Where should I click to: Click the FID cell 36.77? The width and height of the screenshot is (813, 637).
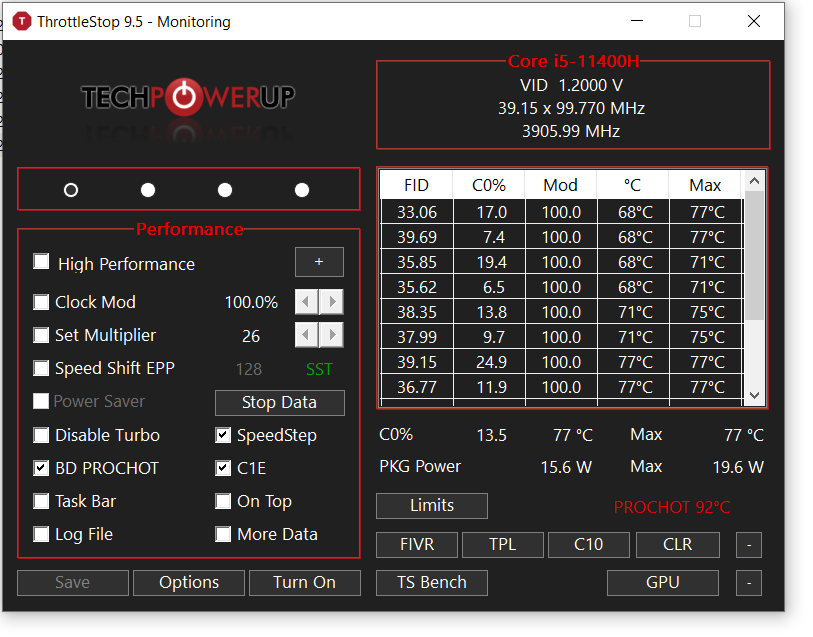tap(417, 387)
